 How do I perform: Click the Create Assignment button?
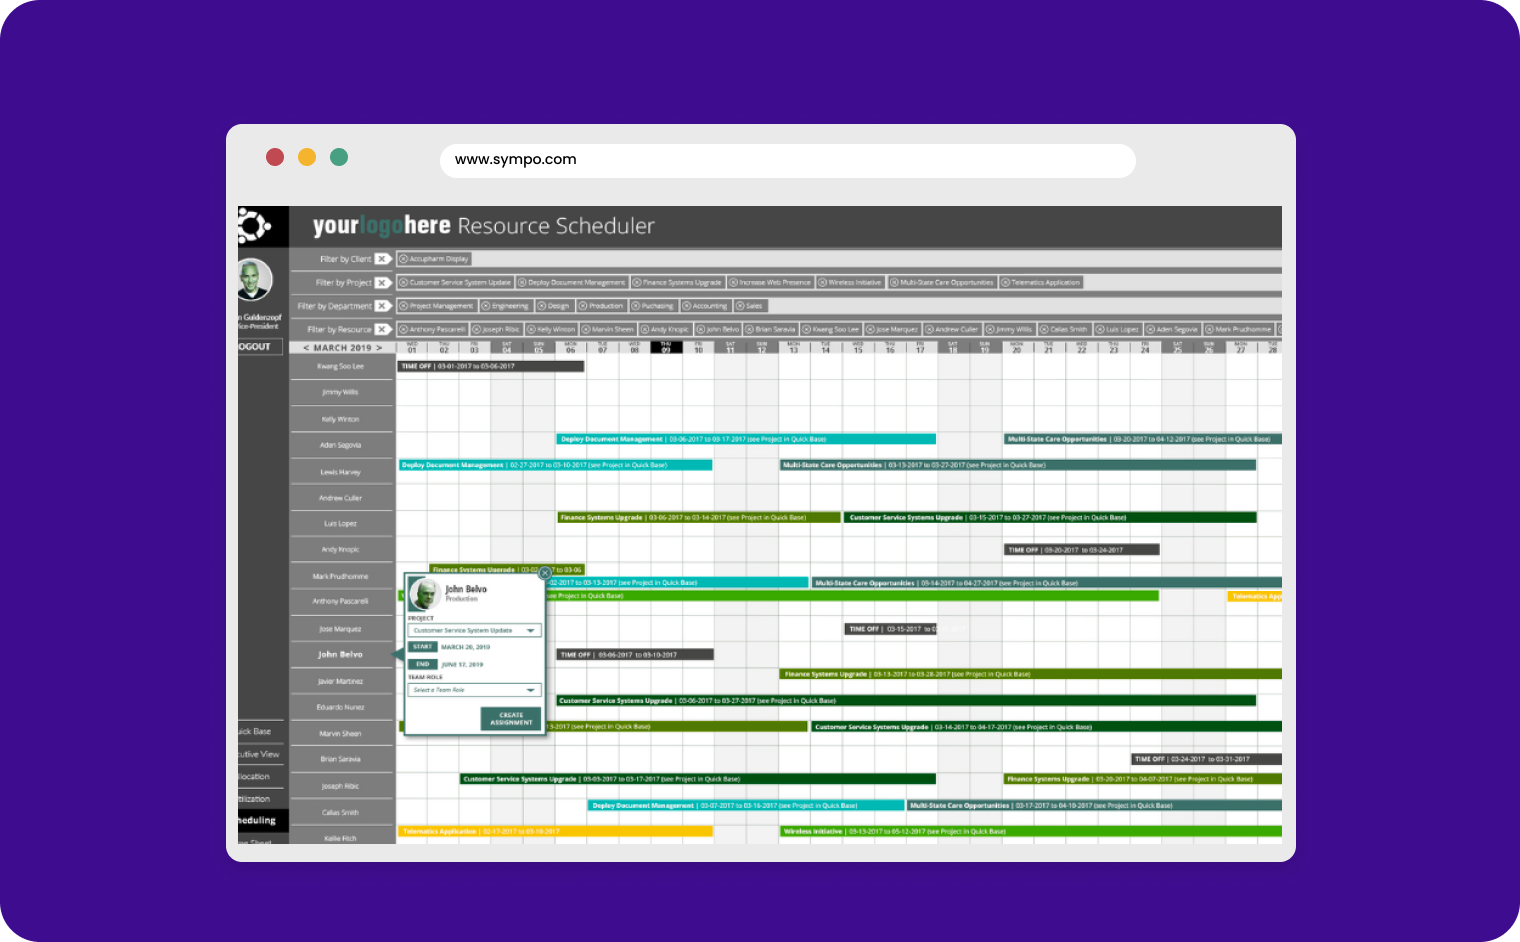(511, 718)
